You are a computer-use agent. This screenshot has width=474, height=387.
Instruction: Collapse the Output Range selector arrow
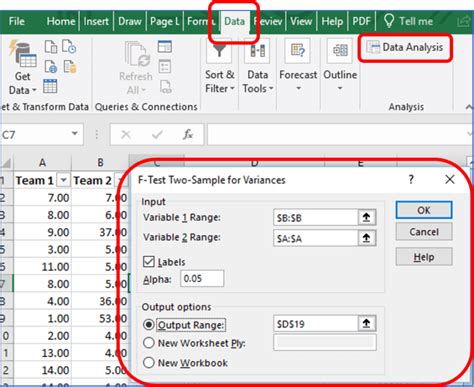(x=367, y=323)
